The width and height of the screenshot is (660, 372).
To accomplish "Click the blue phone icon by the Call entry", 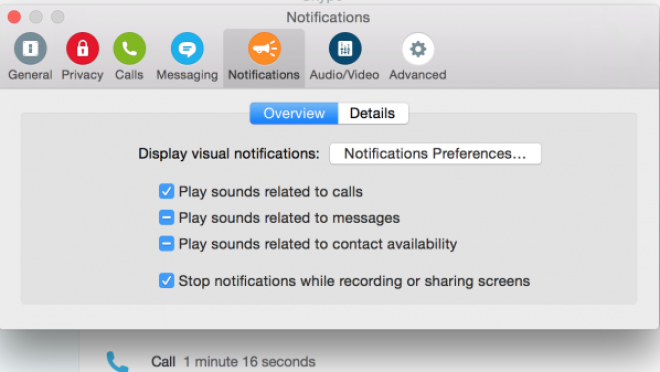I will (117, 361).
